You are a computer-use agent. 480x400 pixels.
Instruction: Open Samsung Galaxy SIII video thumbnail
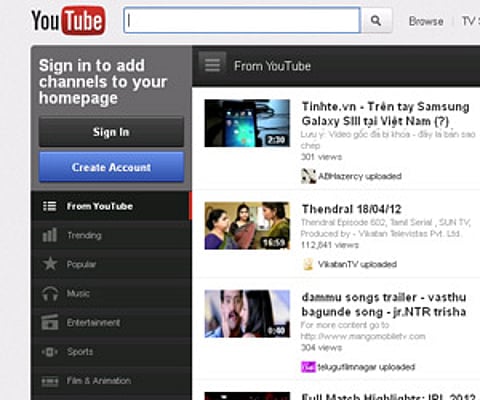(x=247, y=123)
